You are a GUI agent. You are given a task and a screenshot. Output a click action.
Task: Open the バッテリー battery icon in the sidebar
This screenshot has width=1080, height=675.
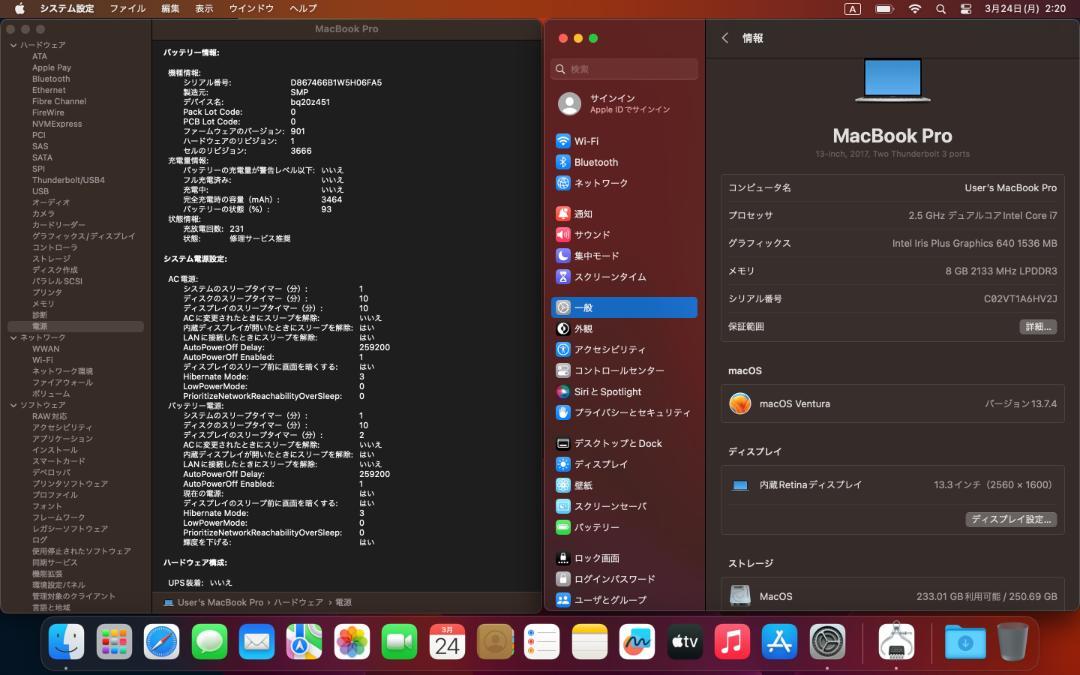pyautogui.click(x=563, y=528)
